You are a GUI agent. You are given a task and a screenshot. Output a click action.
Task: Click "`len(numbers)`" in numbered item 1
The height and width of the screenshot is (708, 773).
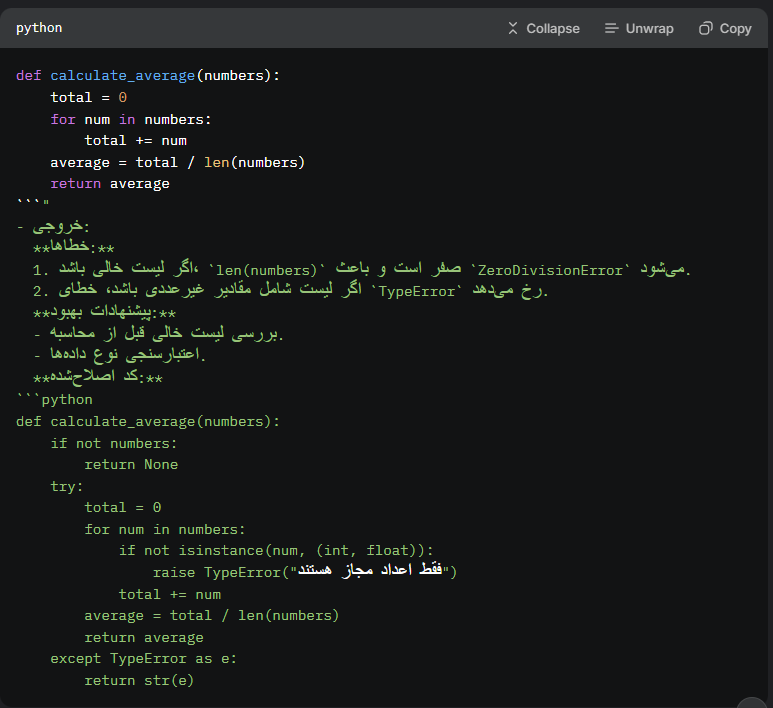click(266, 270)
